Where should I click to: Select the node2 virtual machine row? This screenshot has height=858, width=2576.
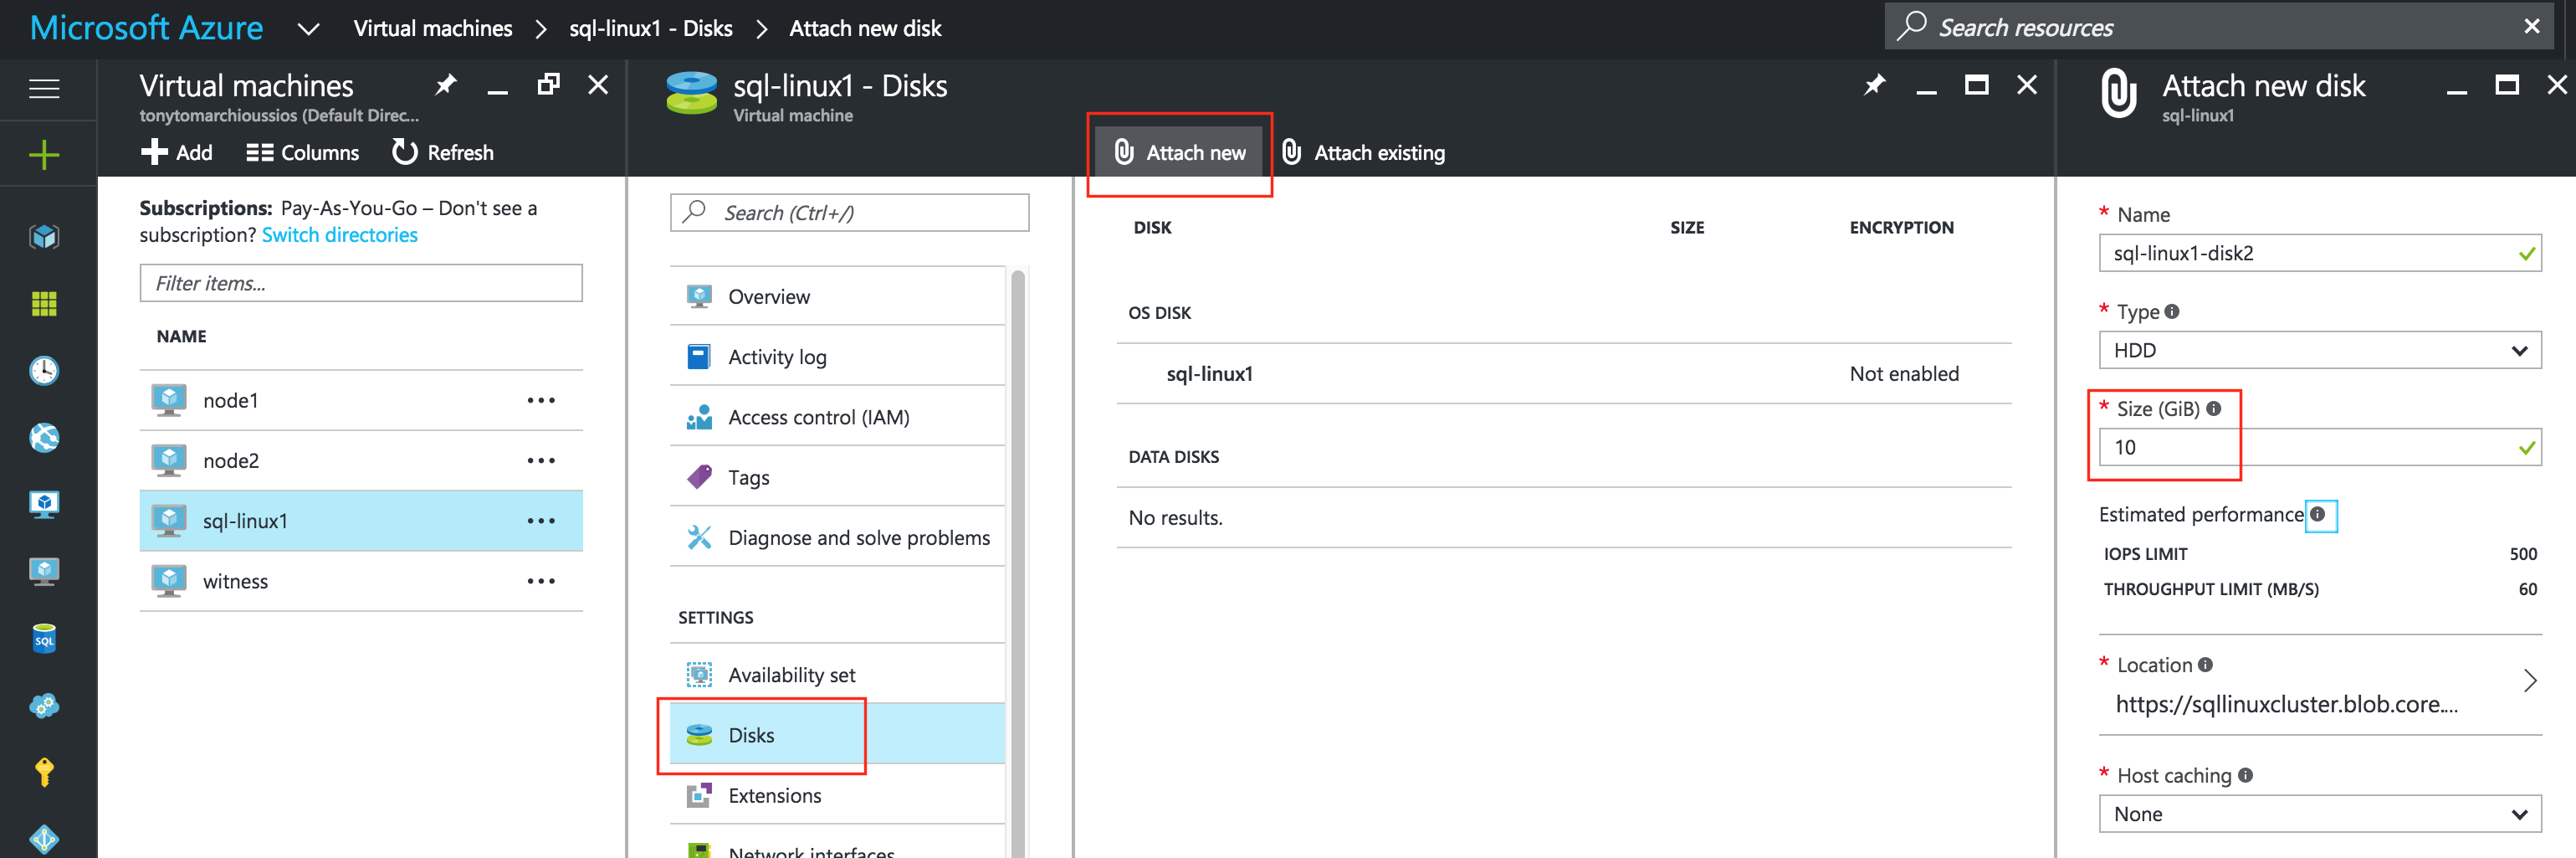(x=361, y=460)
